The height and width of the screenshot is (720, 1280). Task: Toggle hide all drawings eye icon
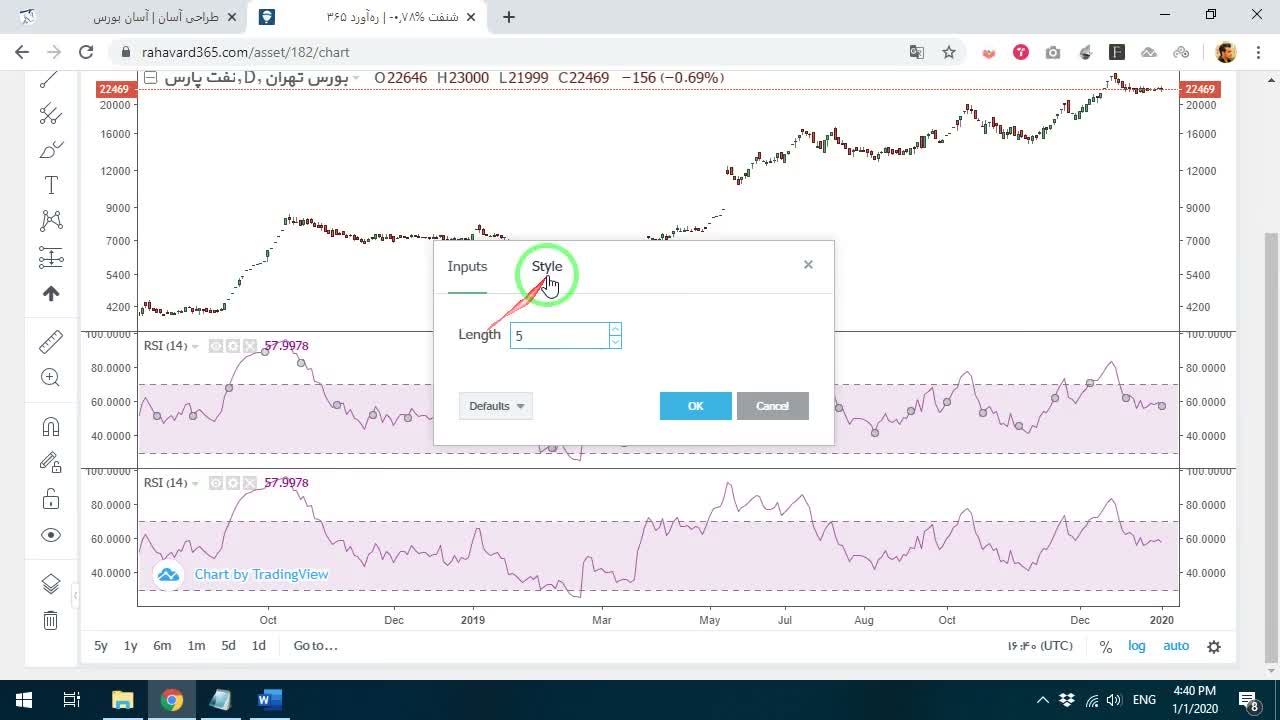[x=51, y=535]
